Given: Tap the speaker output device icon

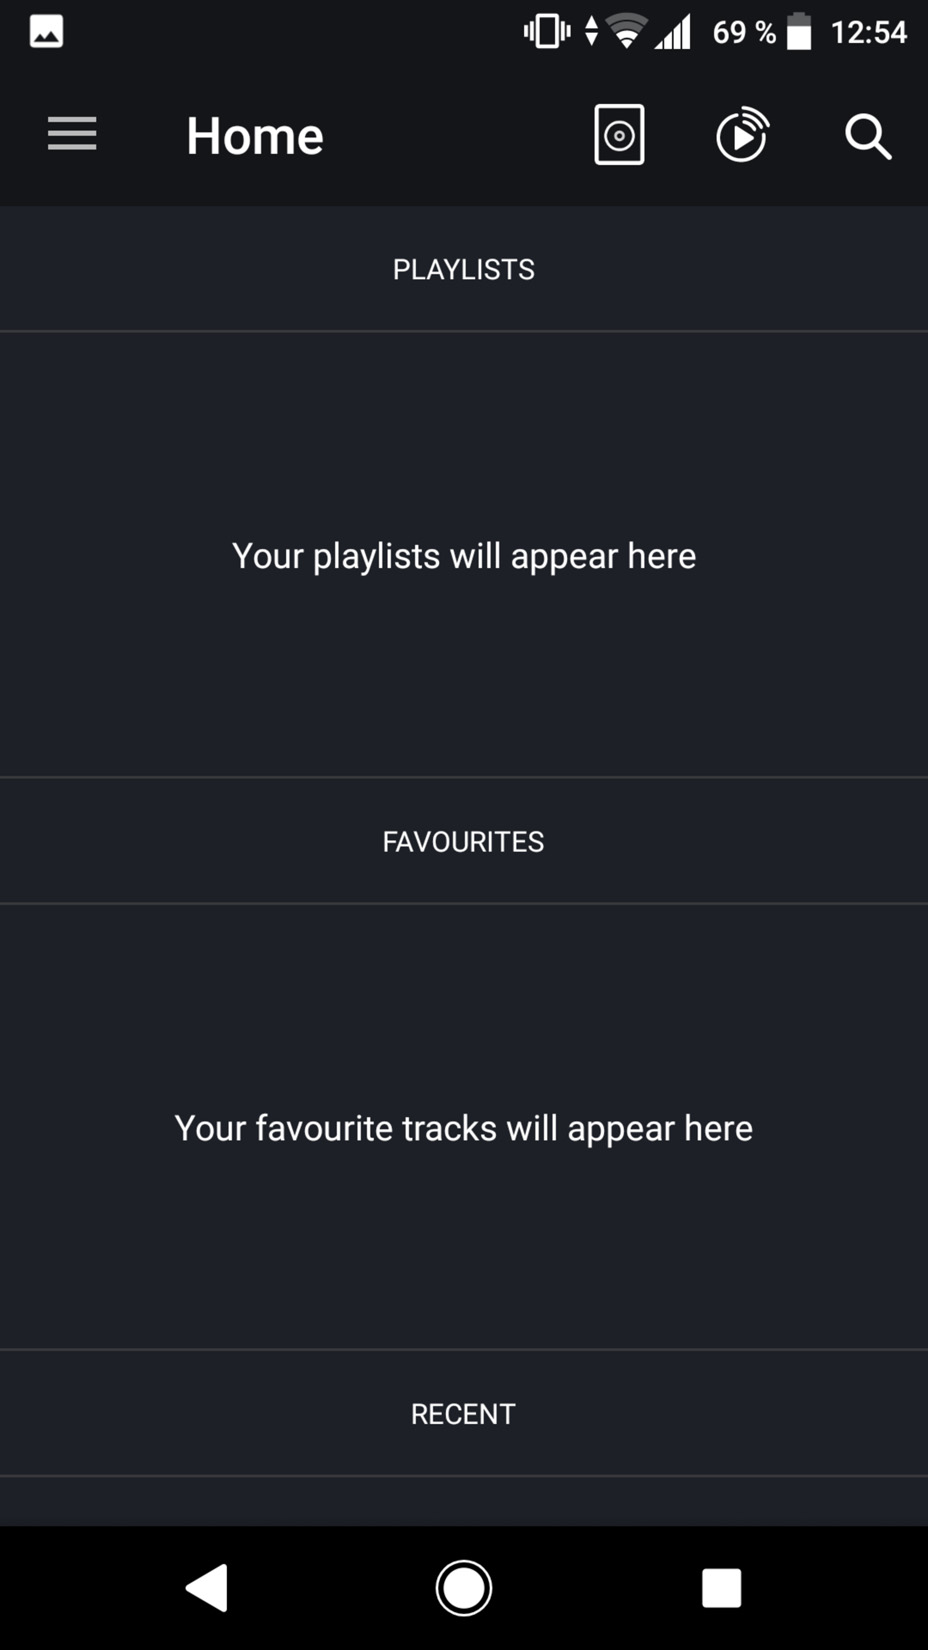Looking at the screenshot, I should coord(619,134).
